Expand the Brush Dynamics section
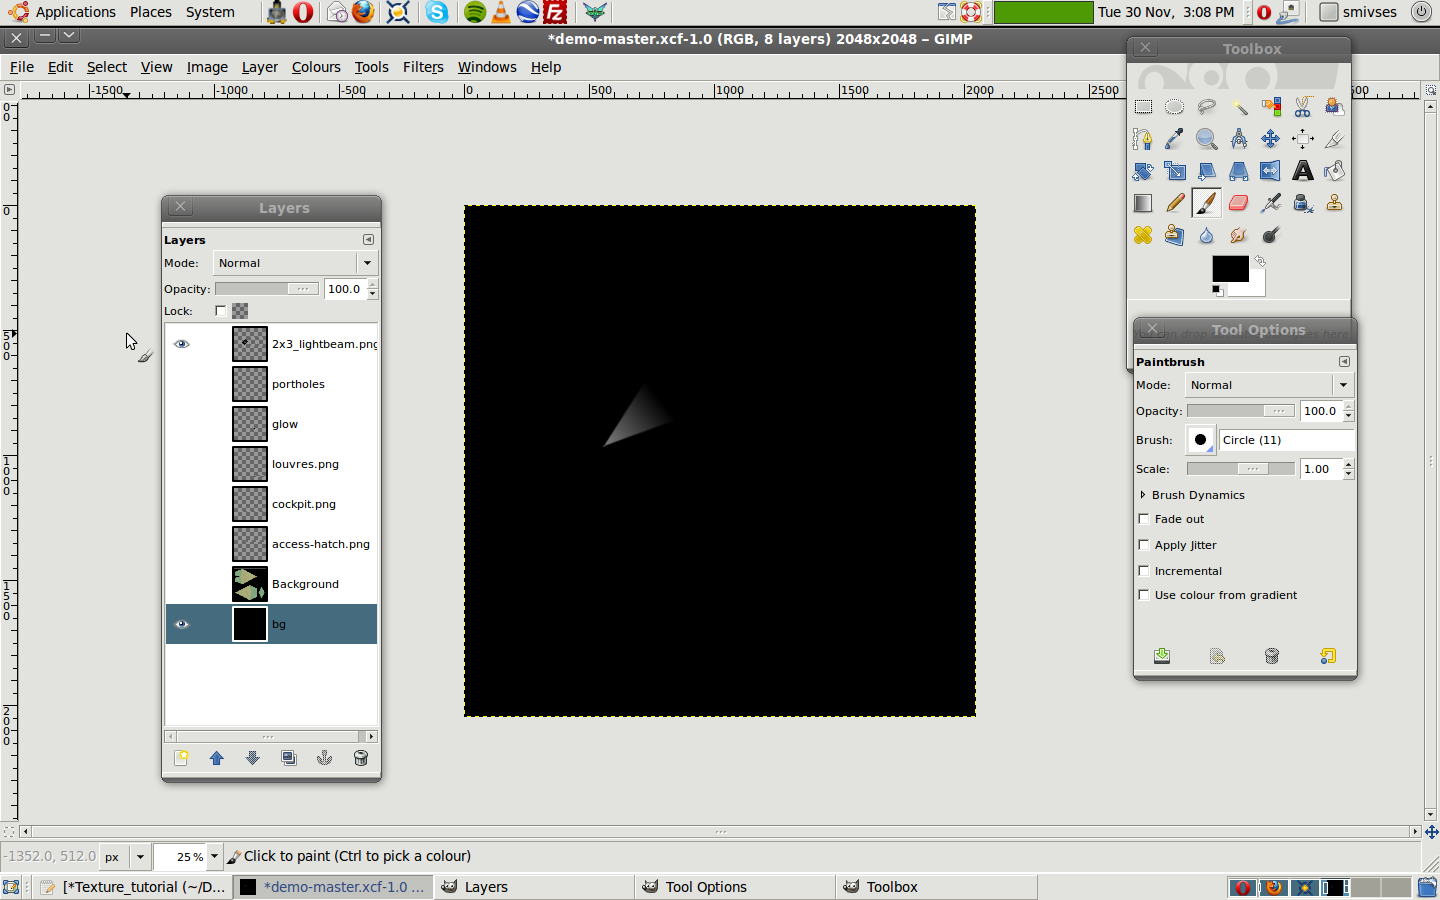The height and width of the screenshot is (900, 1440). [1143, 495]
